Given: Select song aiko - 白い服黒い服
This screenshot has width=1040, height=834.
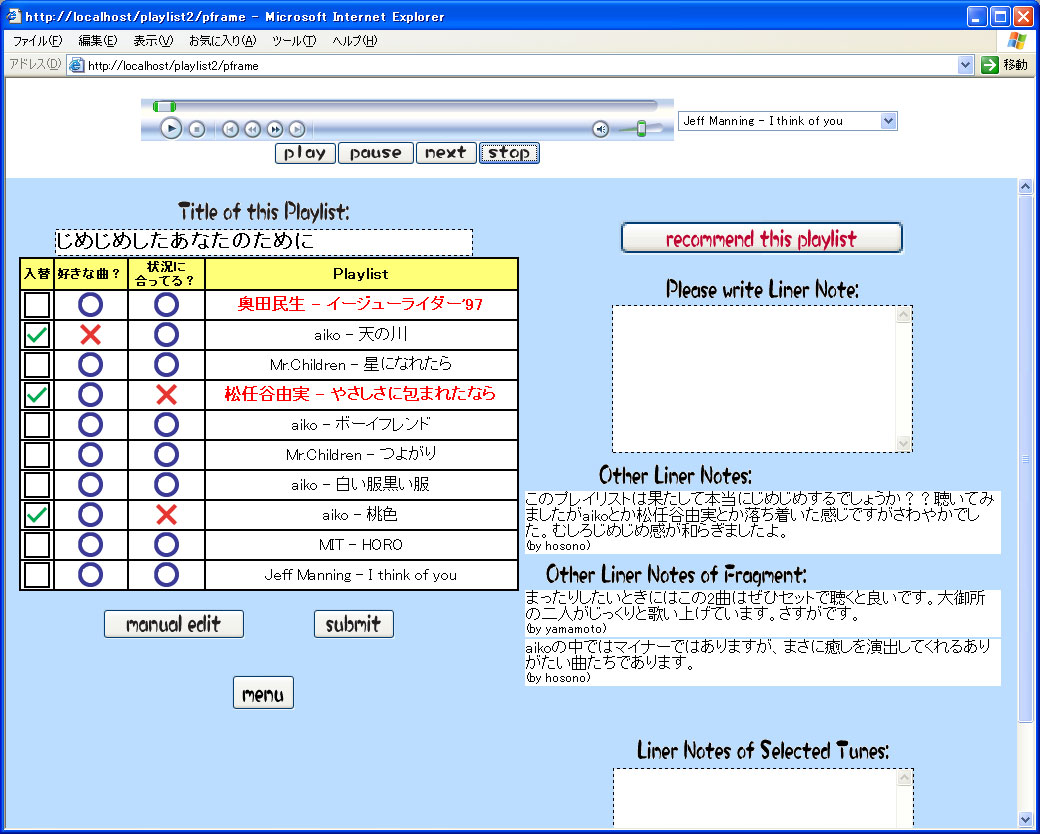Looking at the screenshot, I should [361, 485].
